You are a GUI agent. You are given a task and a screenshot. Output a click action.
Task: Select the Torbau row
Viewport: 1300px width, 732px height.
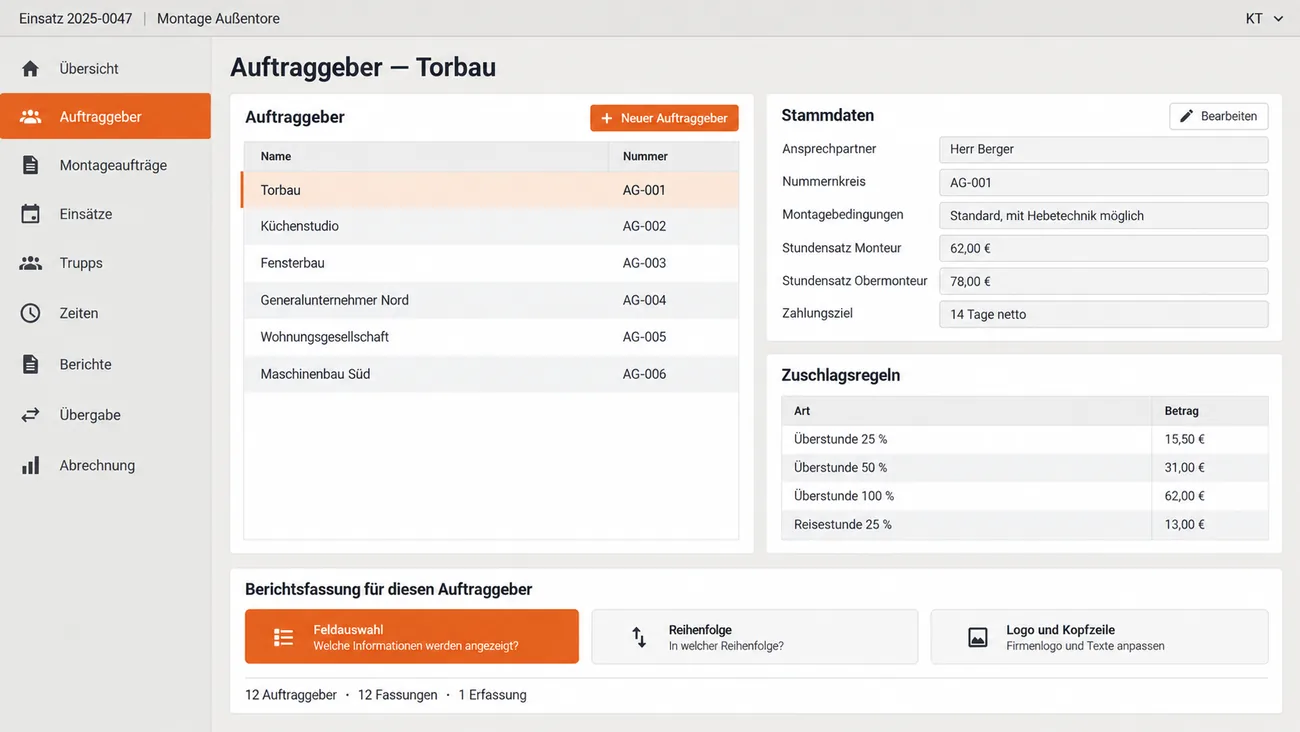coord(491,190)
